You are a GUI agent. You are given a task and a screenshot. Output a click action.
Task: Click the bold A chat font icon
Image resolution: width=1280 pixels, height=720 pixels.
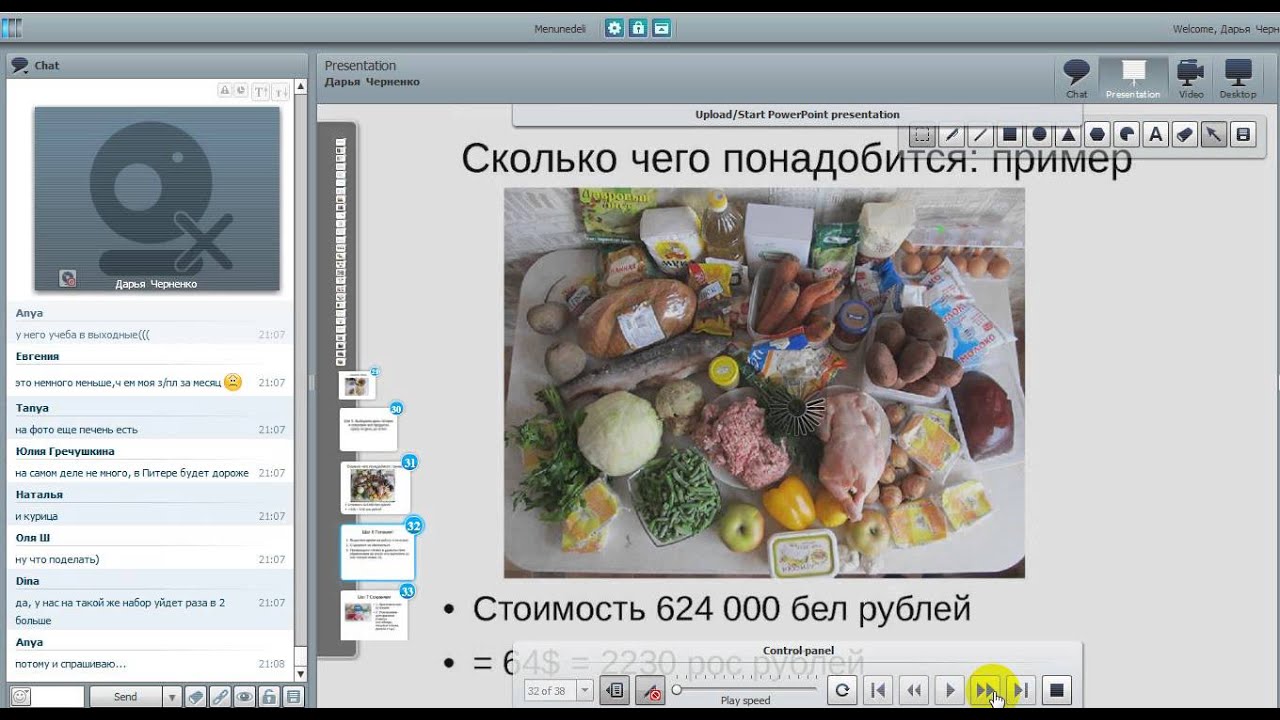pos(225,91)
